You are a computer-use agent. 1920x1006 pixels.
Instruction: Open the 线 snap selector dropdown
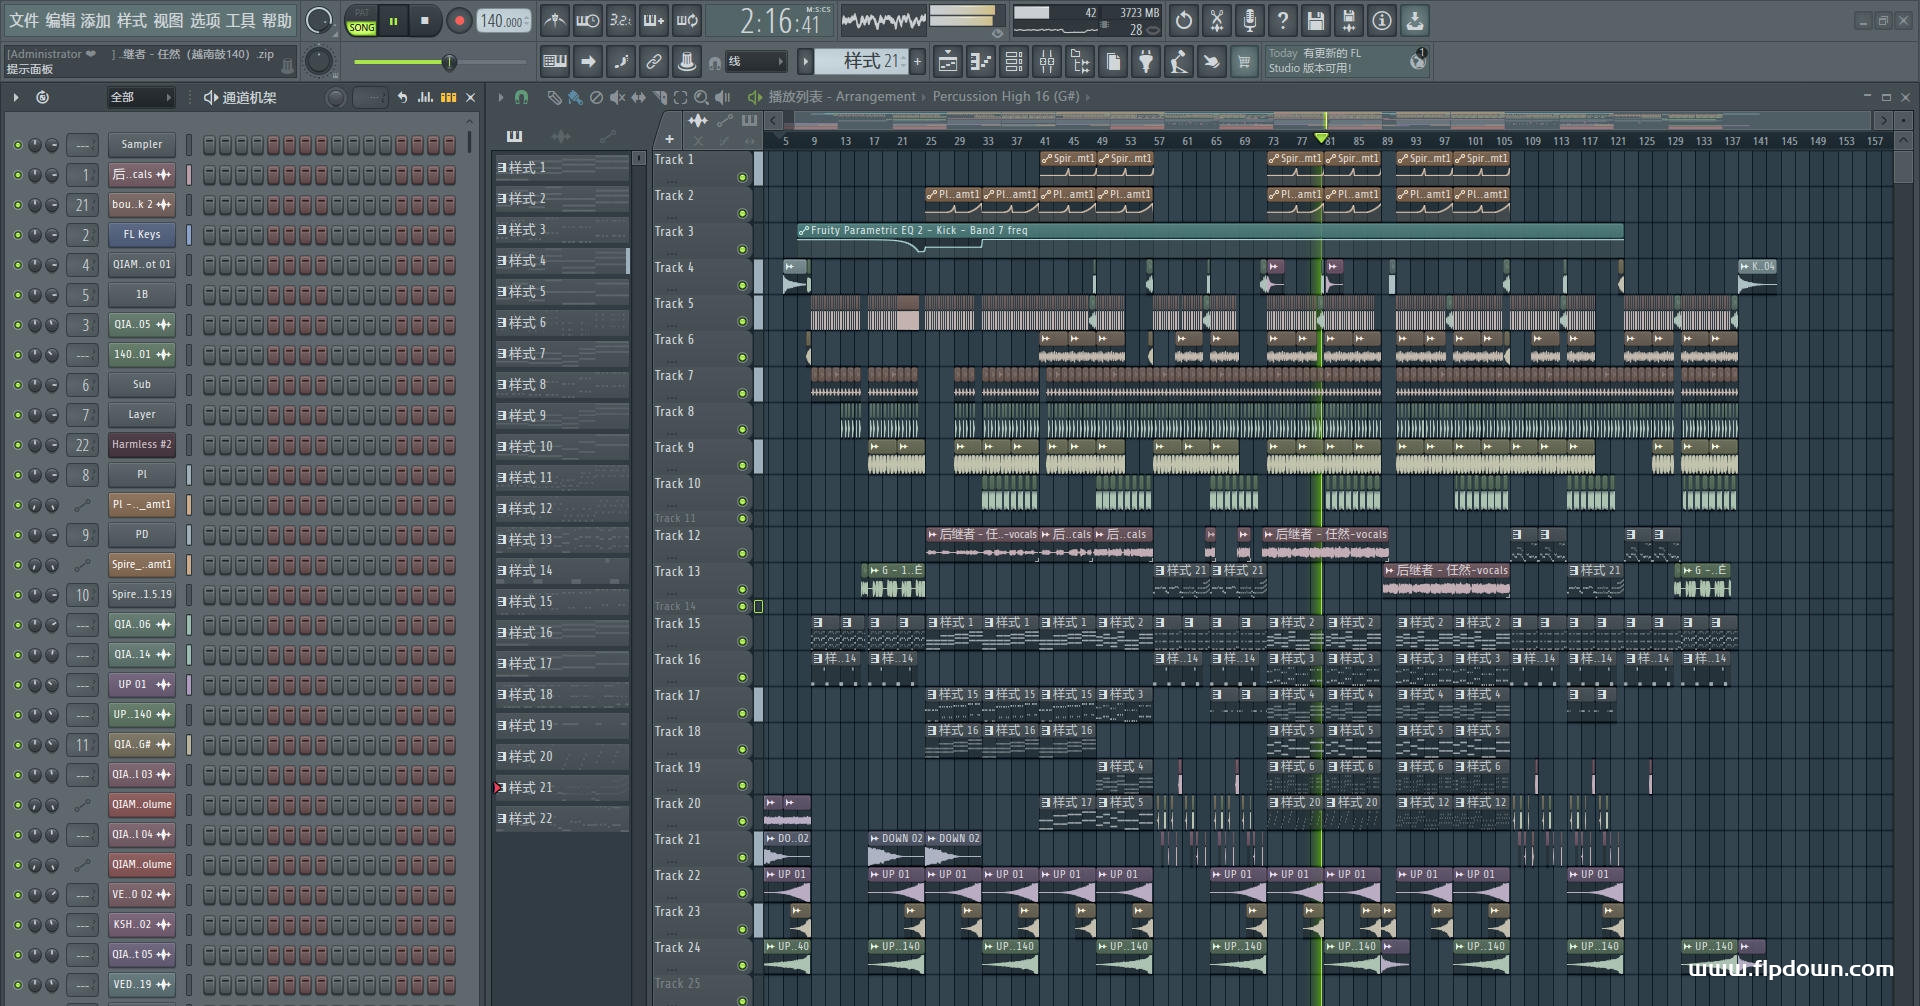point(755,62)
